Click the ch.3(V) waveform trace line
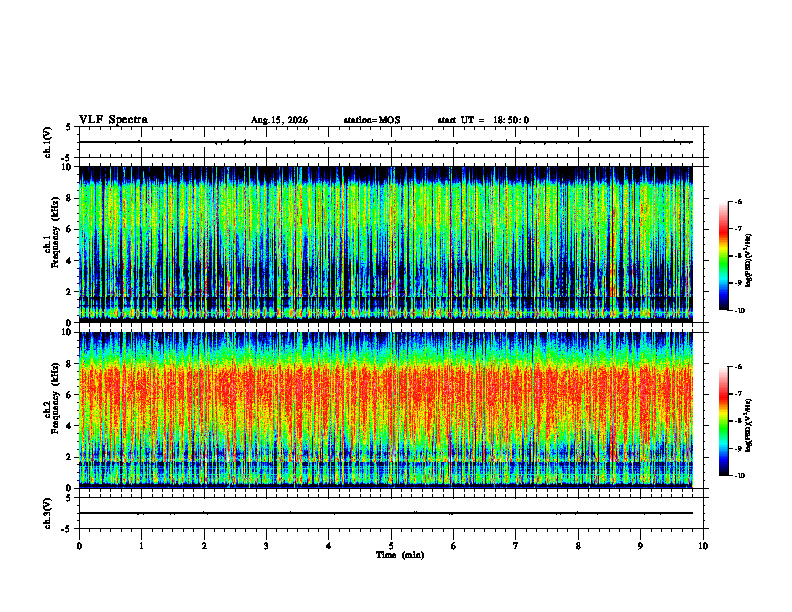Viewport: 792px width, 612px height. pyautogui.click(x=386, y=513)
